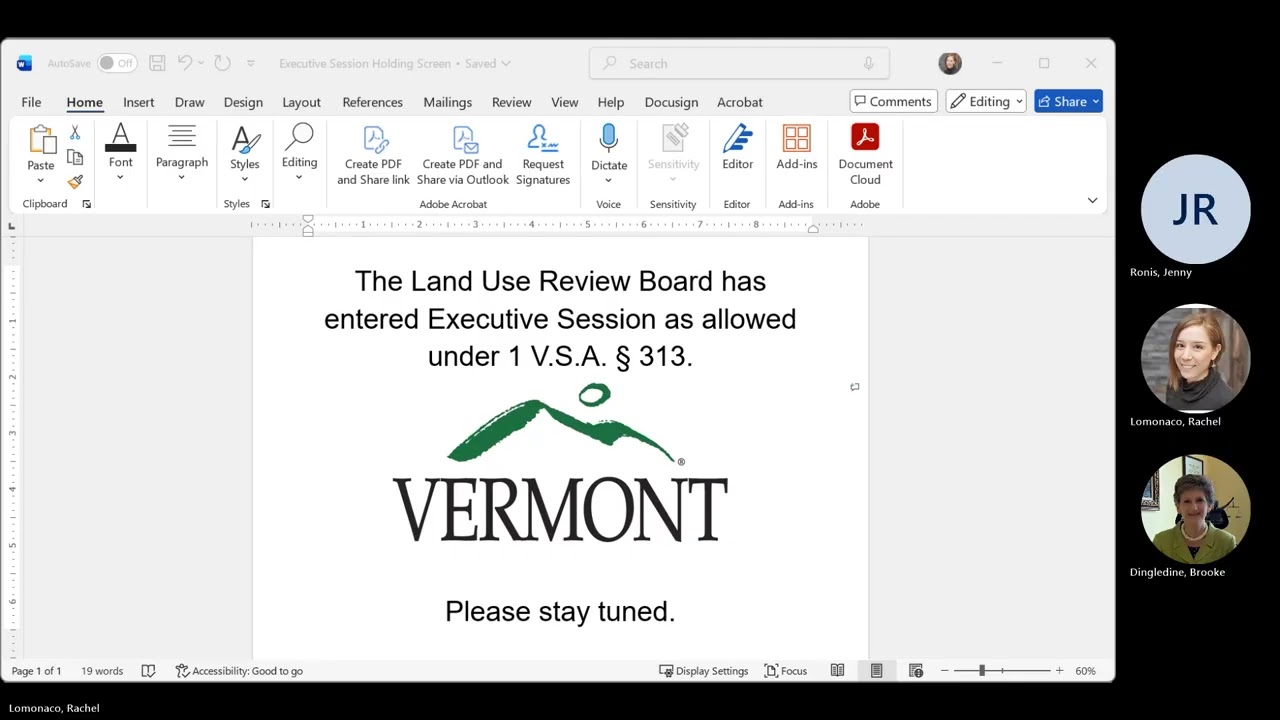Click into the Search box
This screenshot has width=1280, height=720.
click(x=739, y=63)
